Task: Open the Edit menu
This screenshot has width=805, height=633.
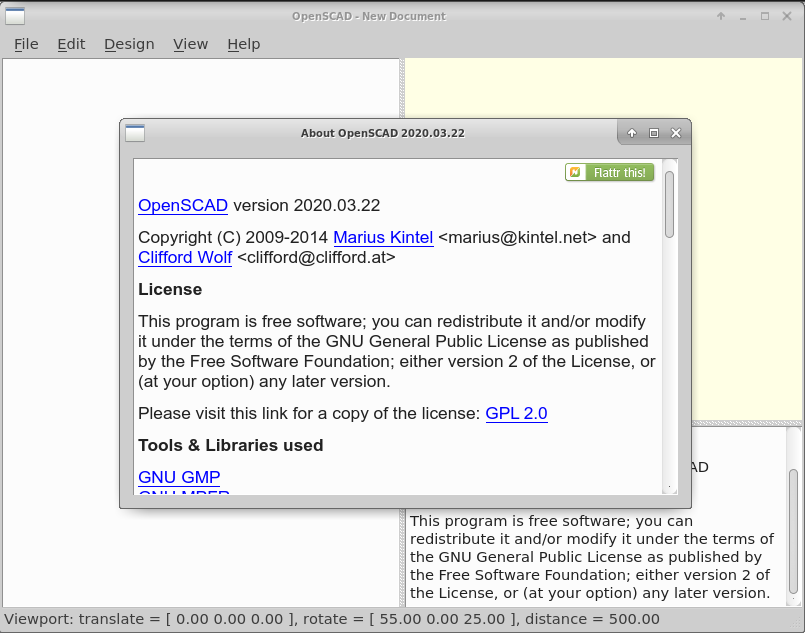Action: point(71,44)
